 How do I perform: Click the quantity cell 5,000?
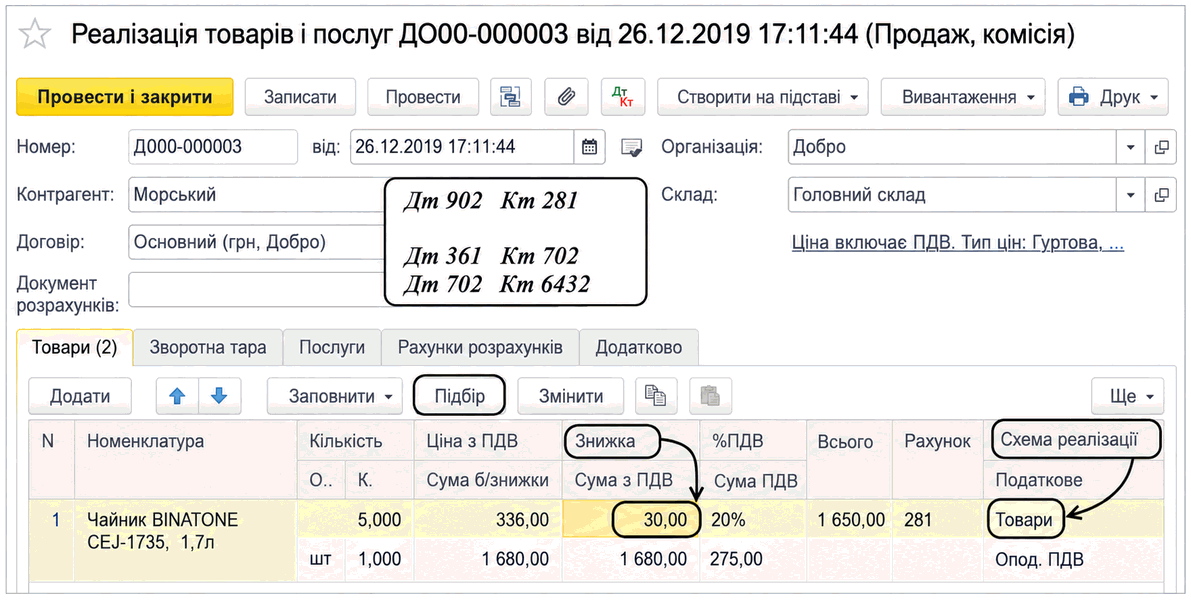tap(356, 520)
